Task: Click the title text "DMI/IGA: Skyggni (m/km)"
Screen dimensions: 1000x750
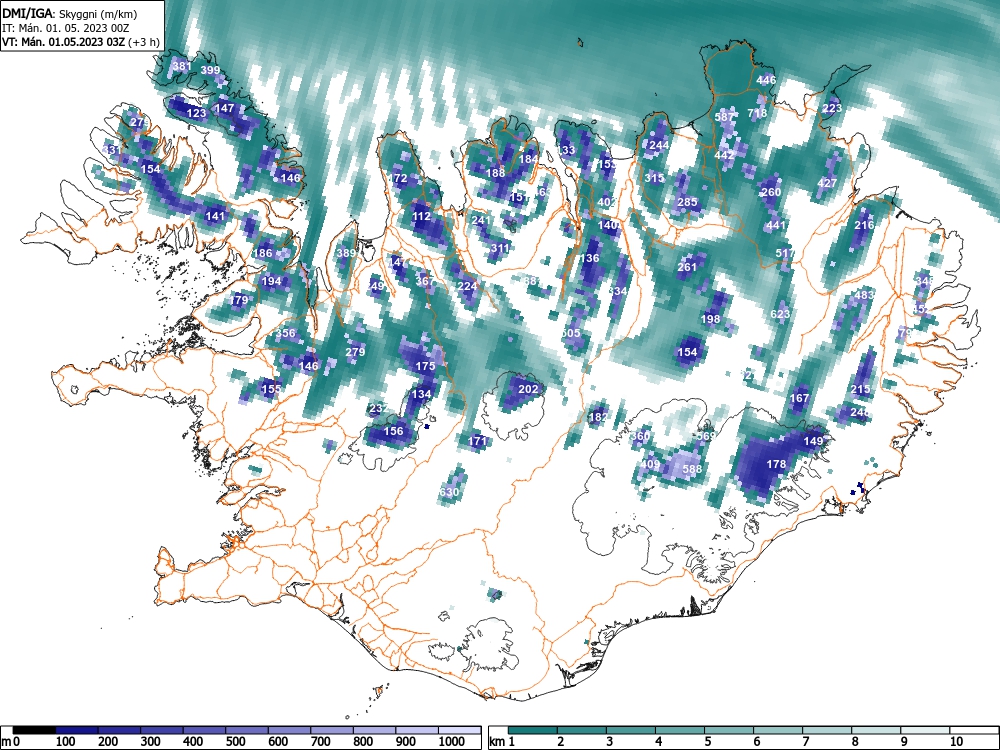Action: point(70,13)
